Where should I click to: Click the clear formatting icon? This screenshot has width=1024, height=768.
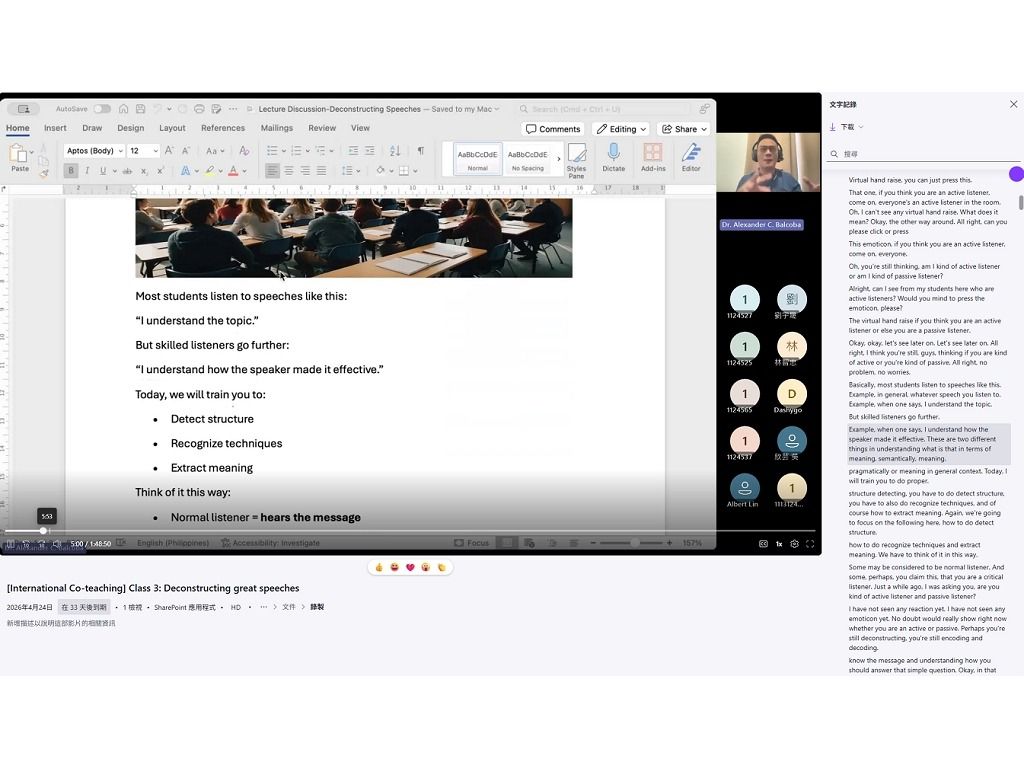[244, 151]
